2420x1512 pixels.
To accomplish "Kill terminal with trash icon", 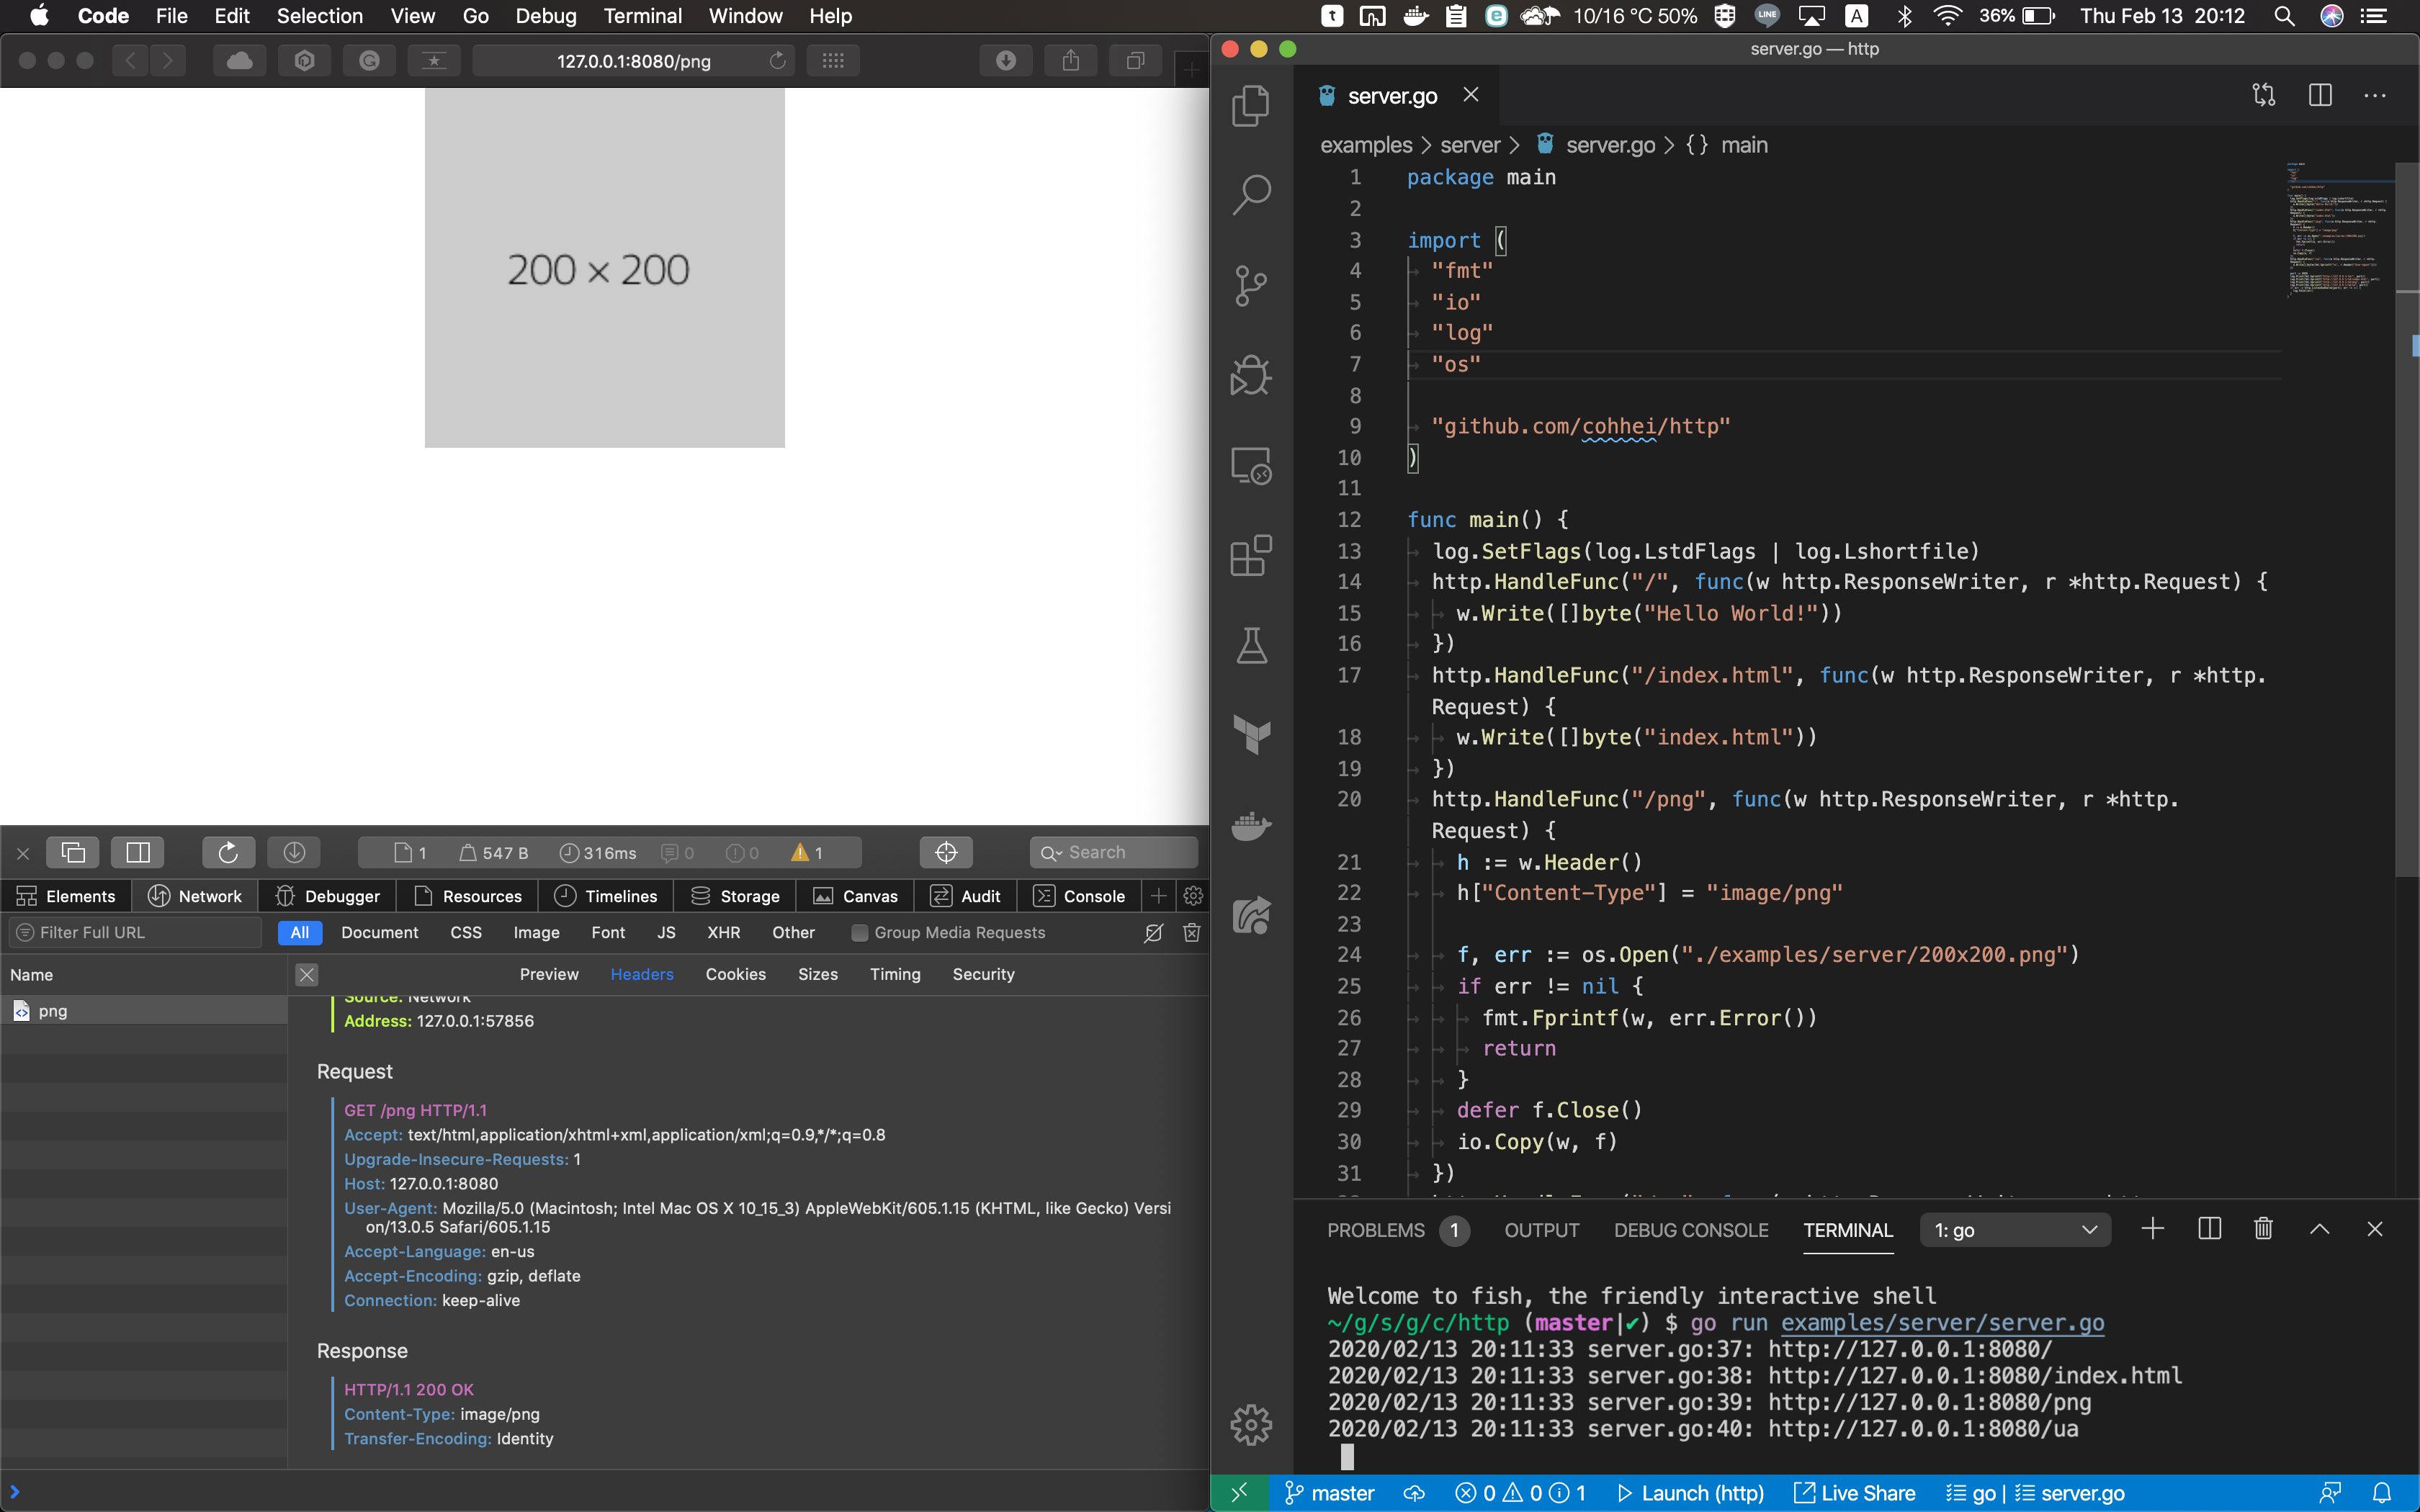I will 2264,1229.
